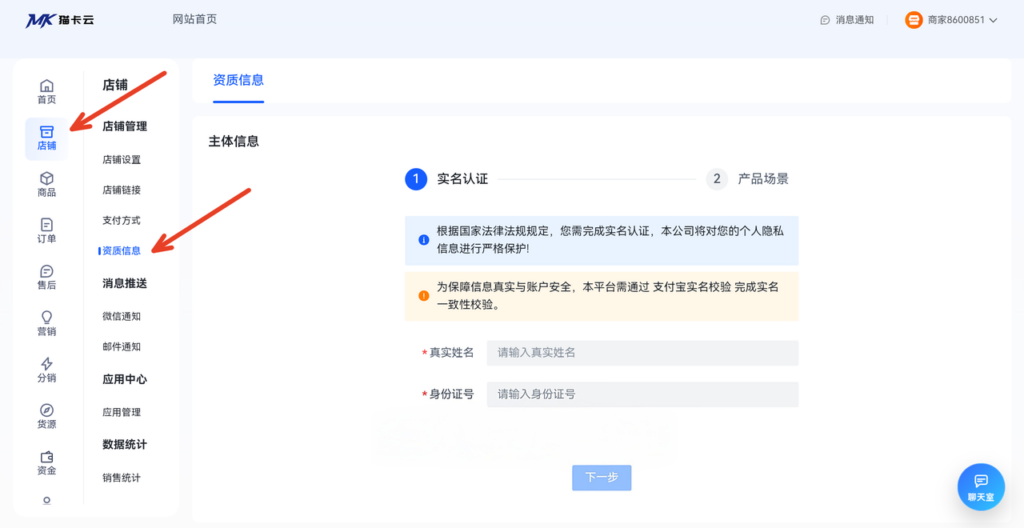Image resolution: width=1024 pixels, height=528 pixels.
Task: Click the 店铺管理 section heading
Action: [x=125, y=127]
